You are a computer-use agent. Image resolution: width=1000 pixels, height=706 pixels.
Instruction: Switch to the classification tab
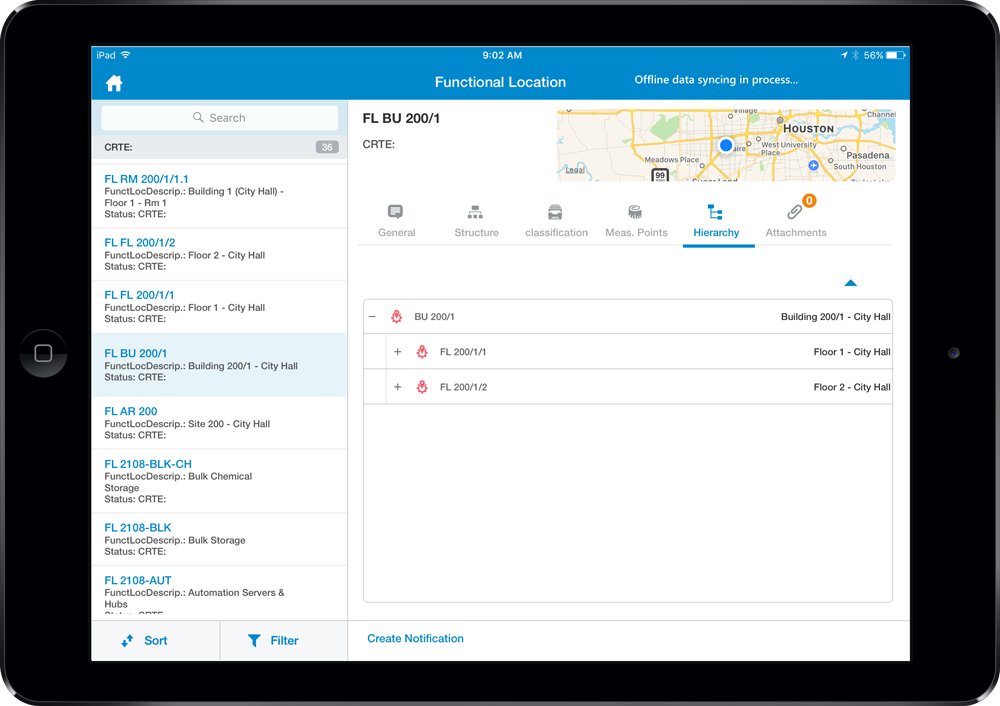point(556,221)
